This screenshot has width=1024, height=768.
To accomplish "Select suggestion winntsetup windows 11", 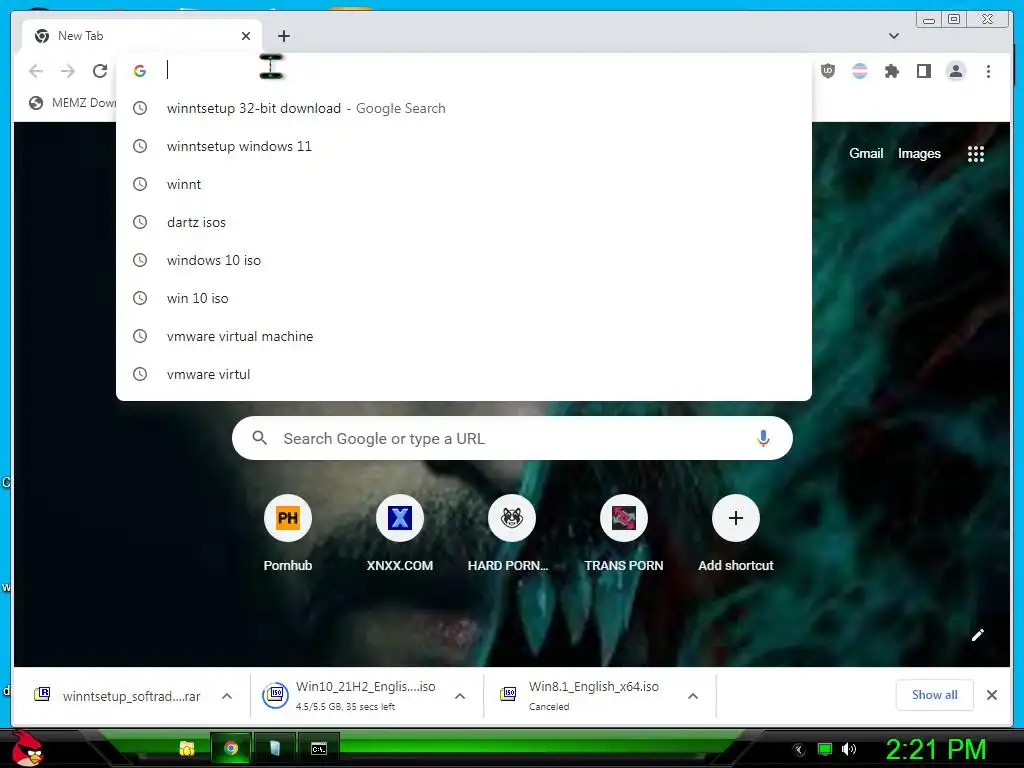I will 464,146.
